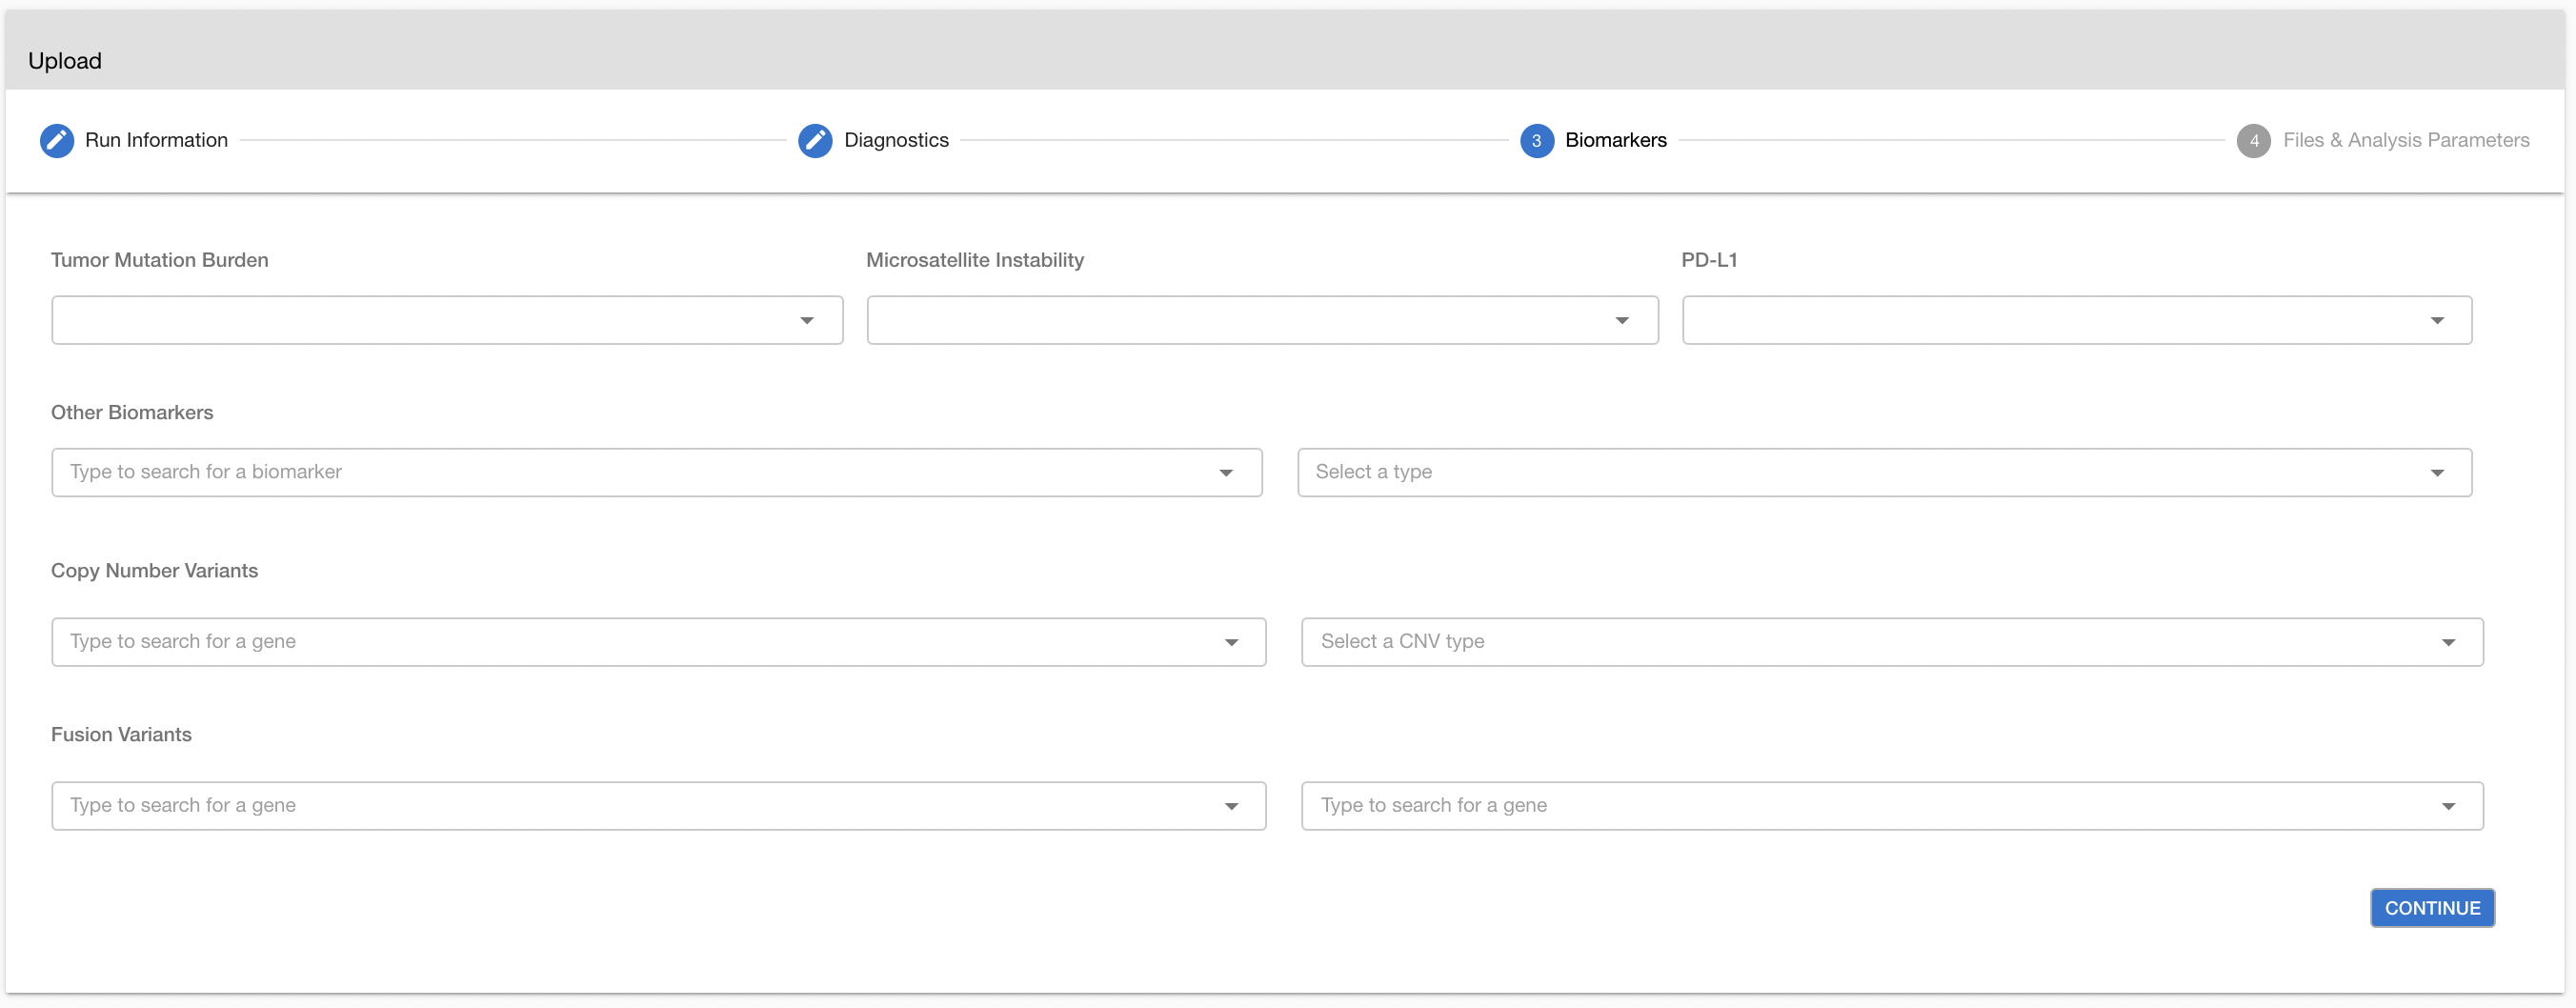
Task: Click the step 3 Biomarkers circle icon
Action: coord(1536,141)
